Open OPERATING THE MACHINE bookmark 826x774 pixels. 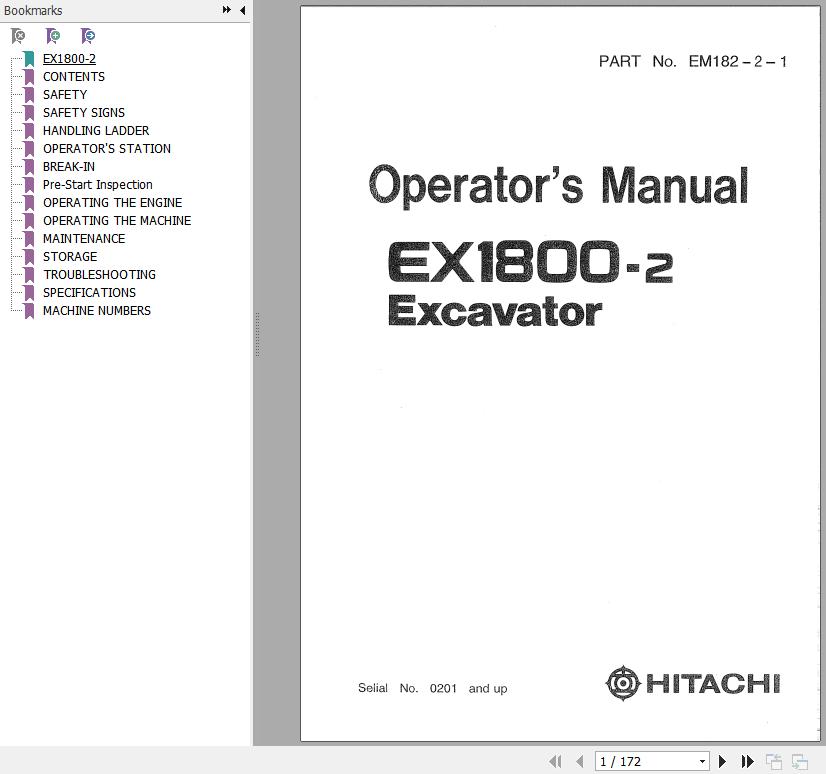click(x=117, y=221)
